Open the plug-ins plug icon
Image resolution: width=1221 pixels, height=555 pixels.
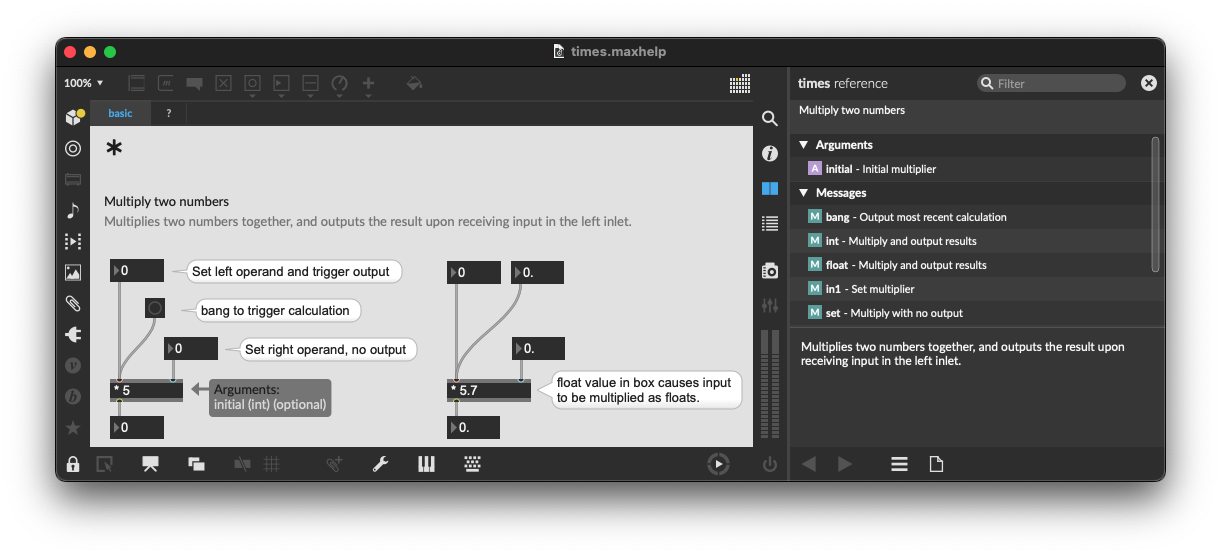pos(73,334)
